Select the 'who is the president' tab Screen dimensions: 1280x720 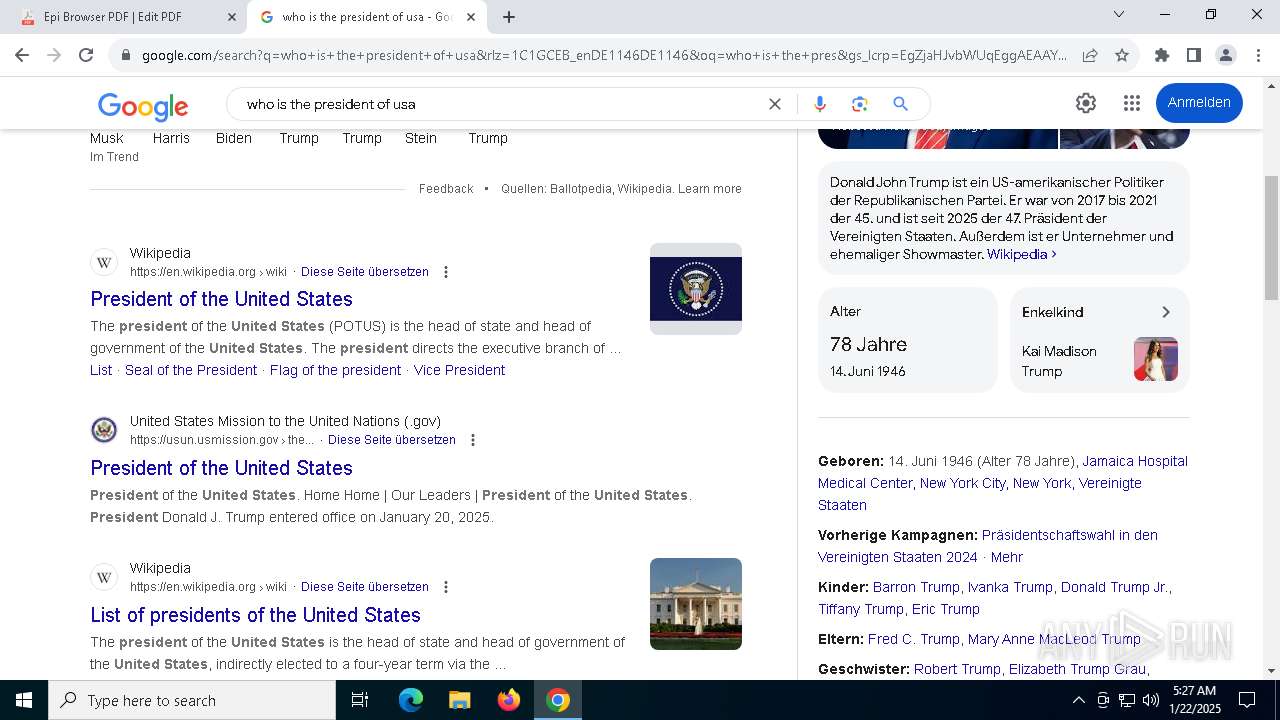coord(367,17)
